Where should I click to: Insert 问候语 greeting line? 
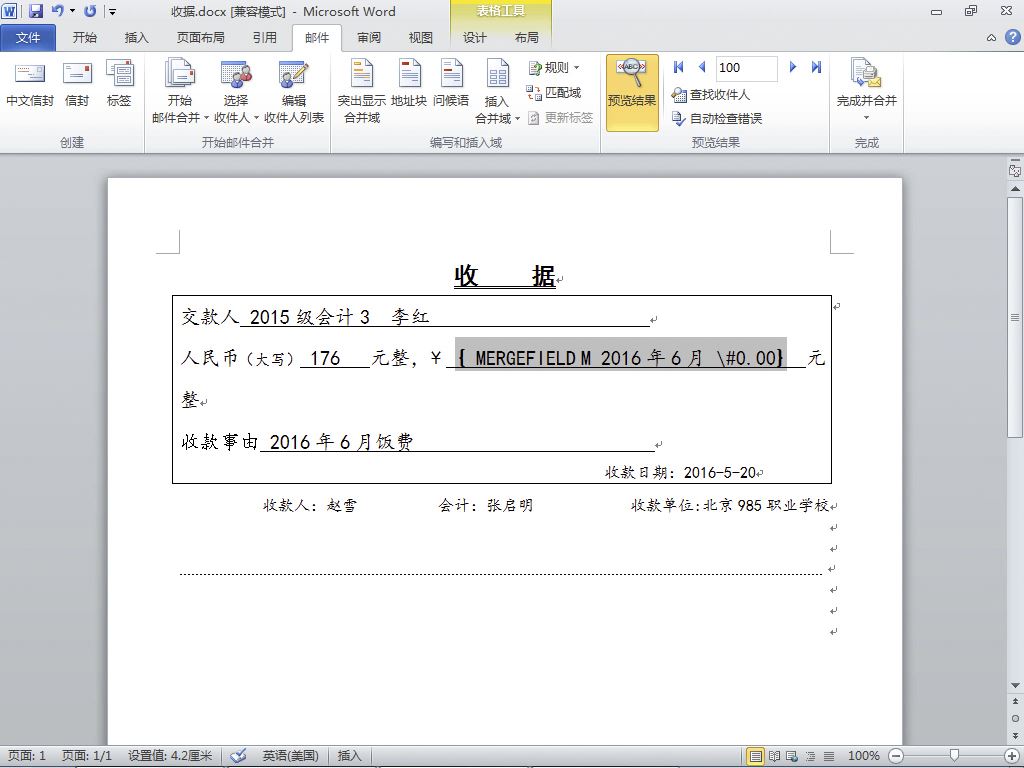tap(451, 84)
